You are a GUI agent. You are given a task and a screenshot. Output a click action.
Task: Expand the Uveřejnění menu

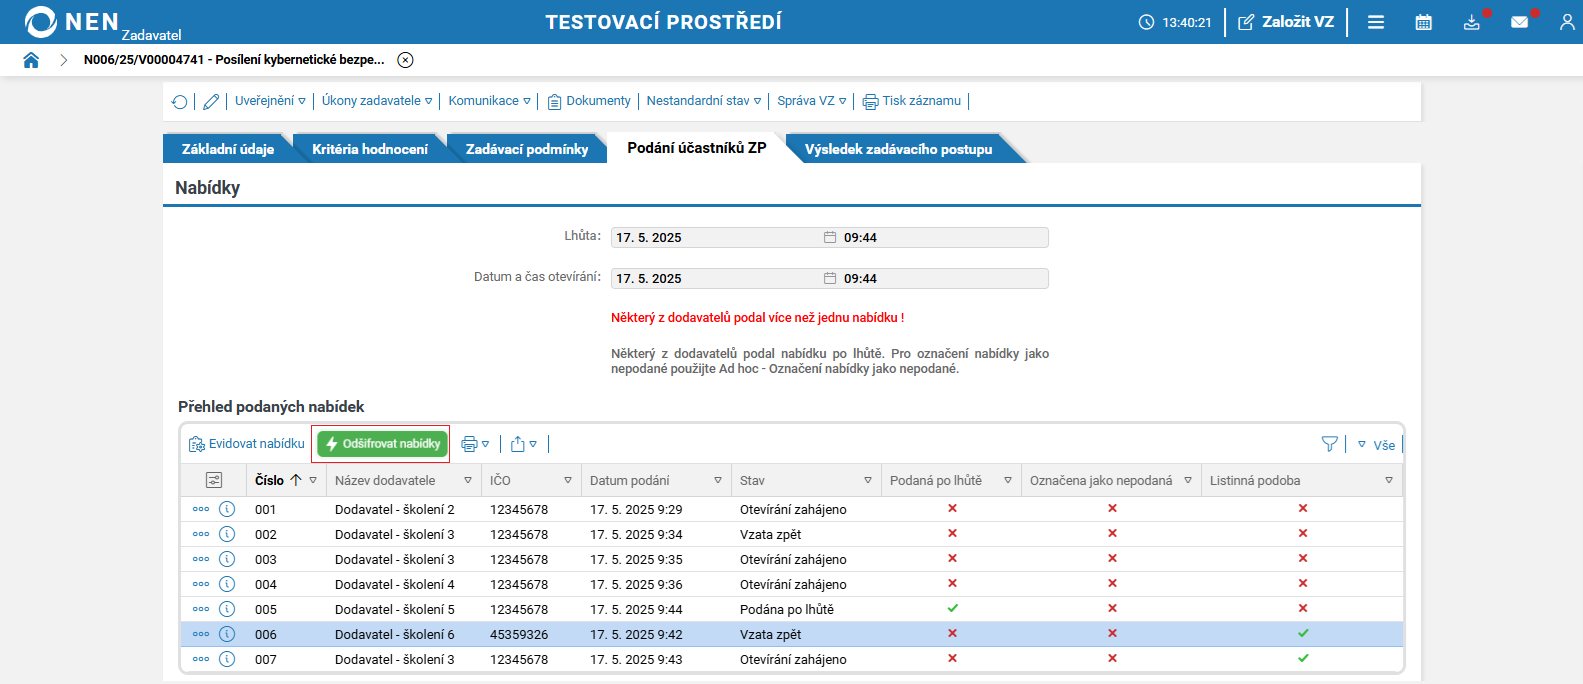pyautogui.click(x=270, y=101)
